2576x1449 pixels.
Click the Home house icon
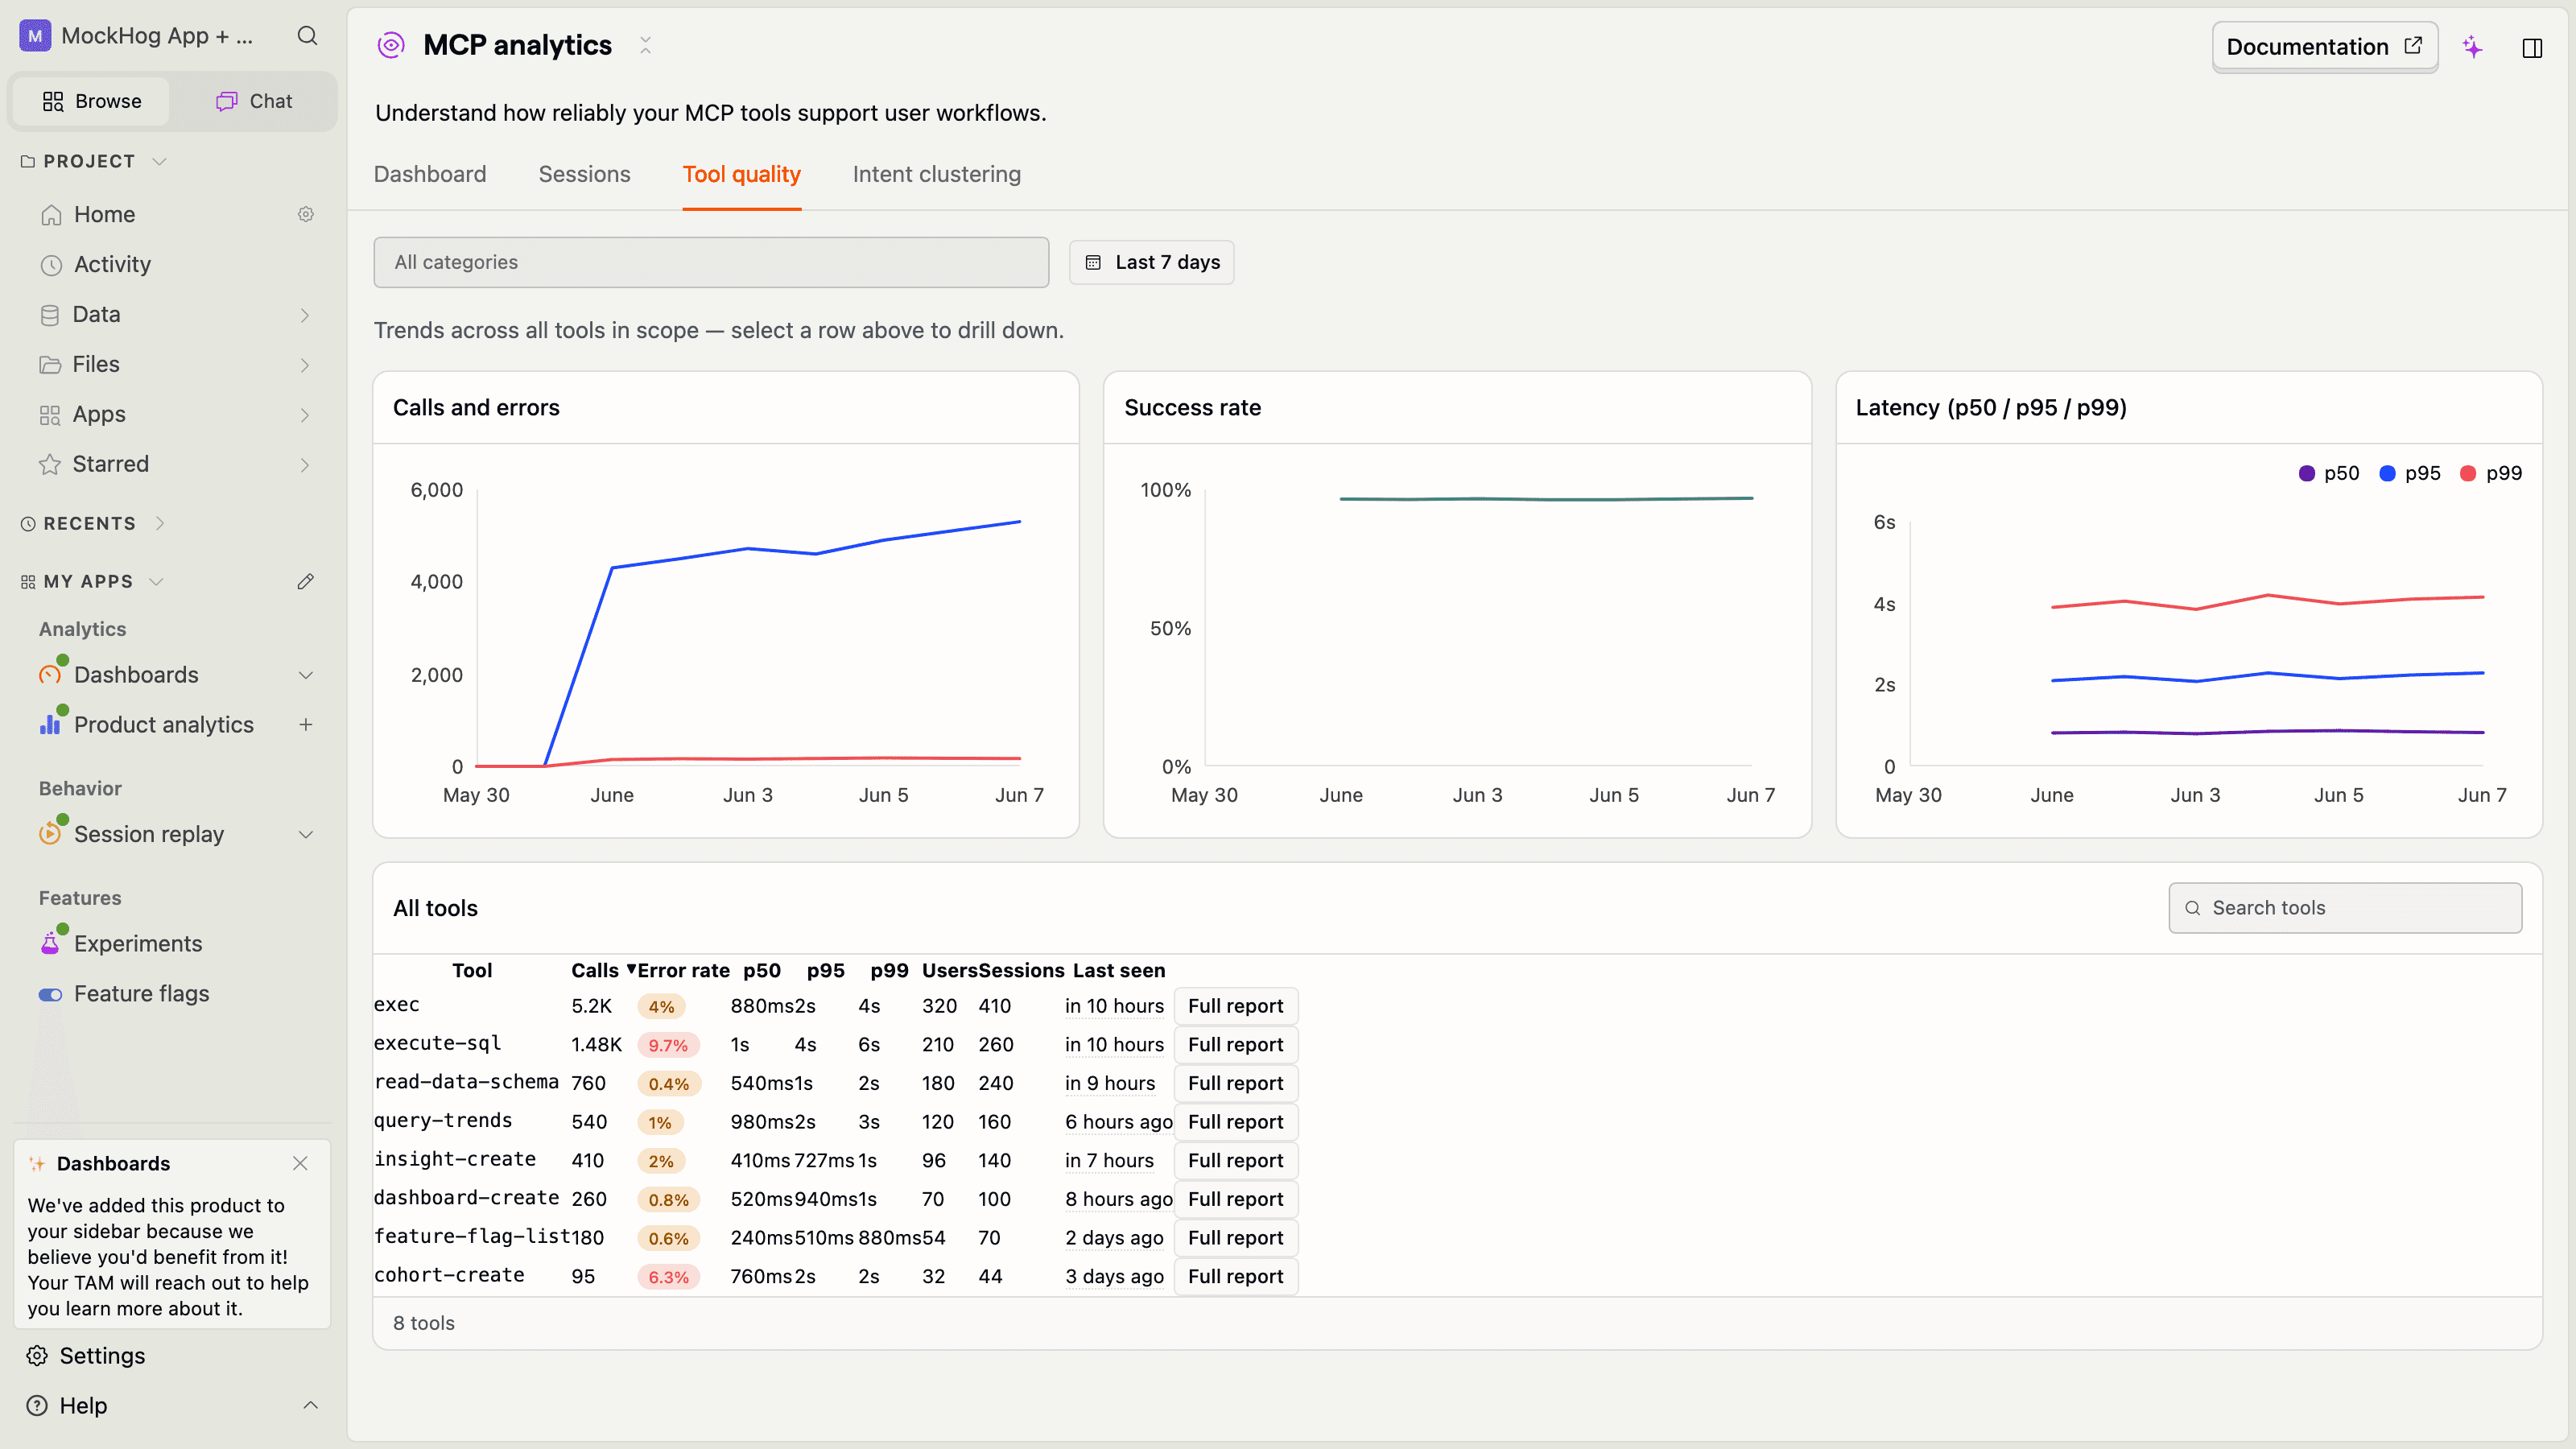(x=51, y=215)
